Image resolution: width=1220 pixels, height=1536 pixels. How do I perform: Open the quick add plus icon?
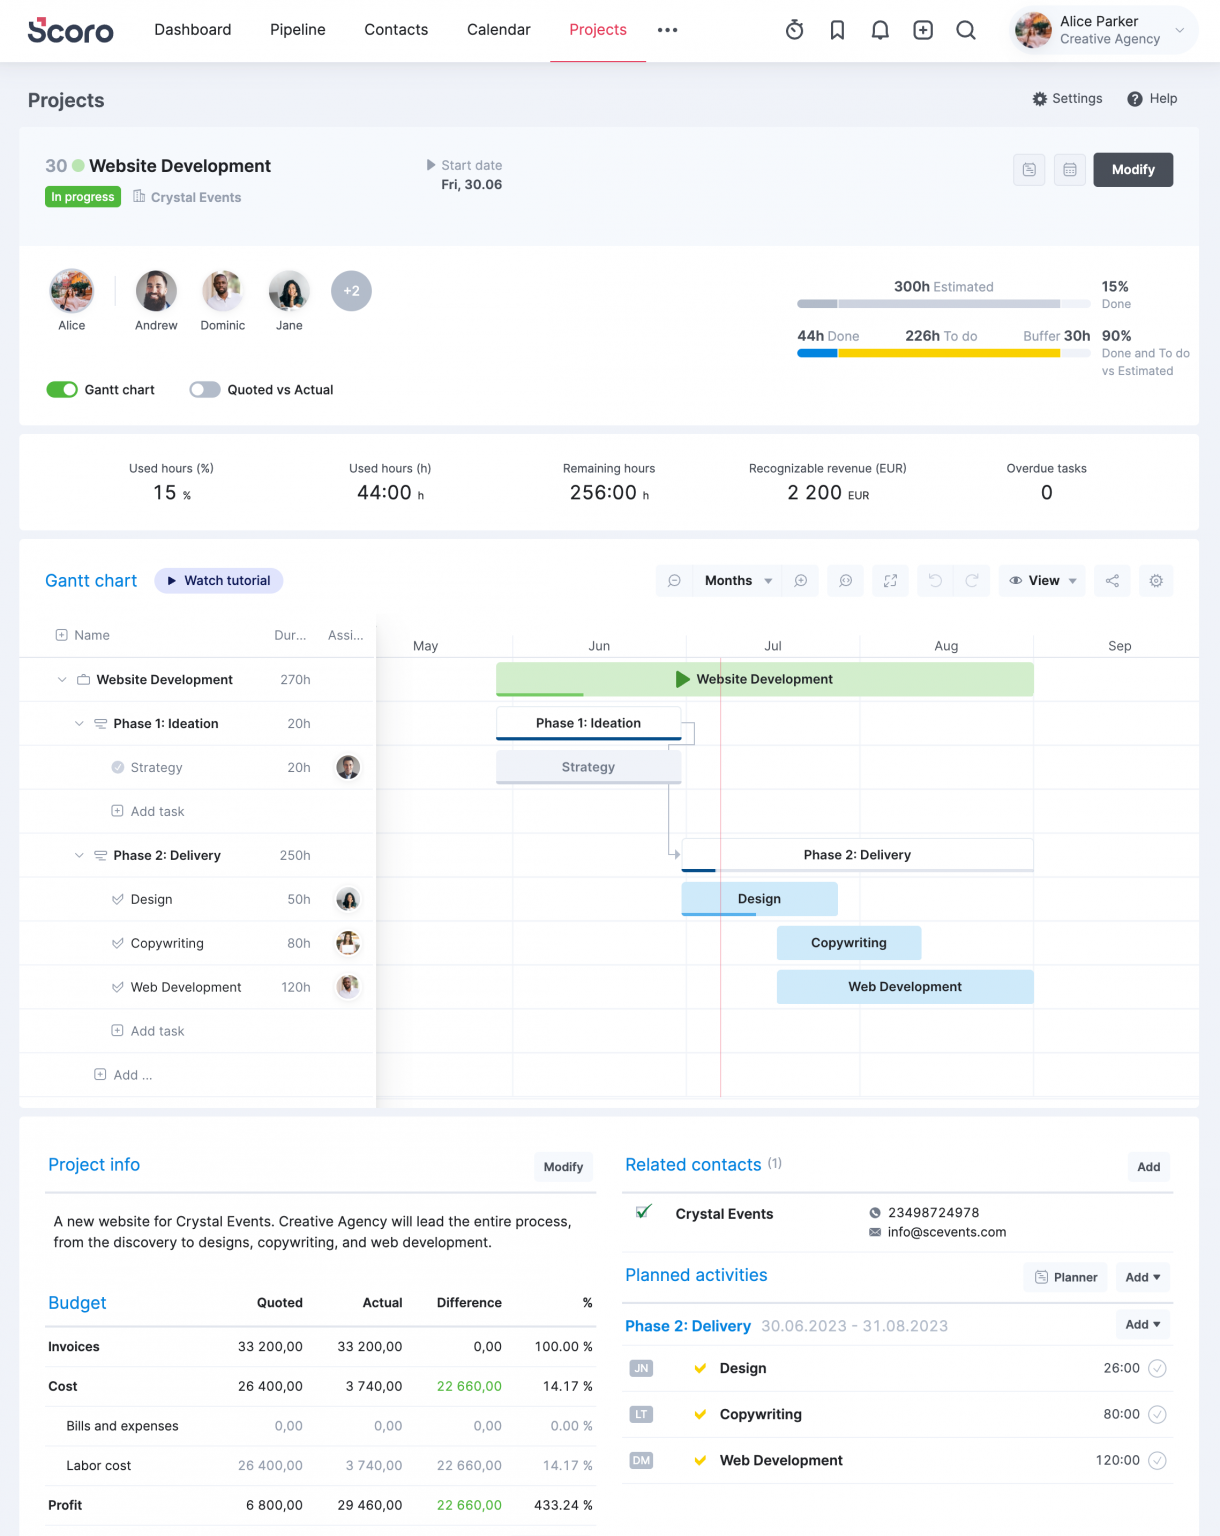tap(922, 30)
